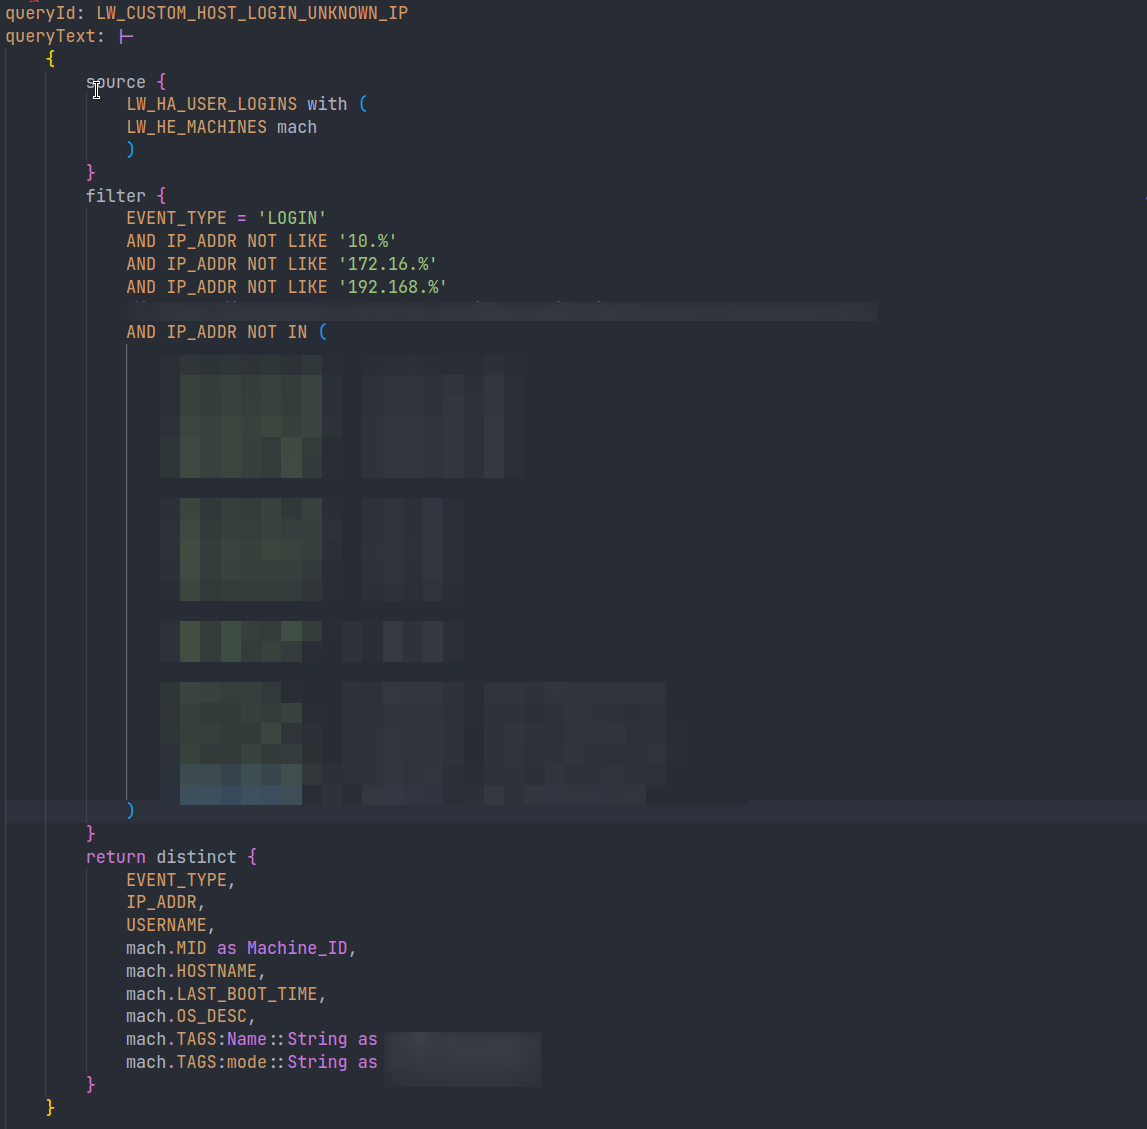Click the '192.168.%' string literal
Image resolution: width=1147 pixels, height=1129 pixels.
point(393,287)
